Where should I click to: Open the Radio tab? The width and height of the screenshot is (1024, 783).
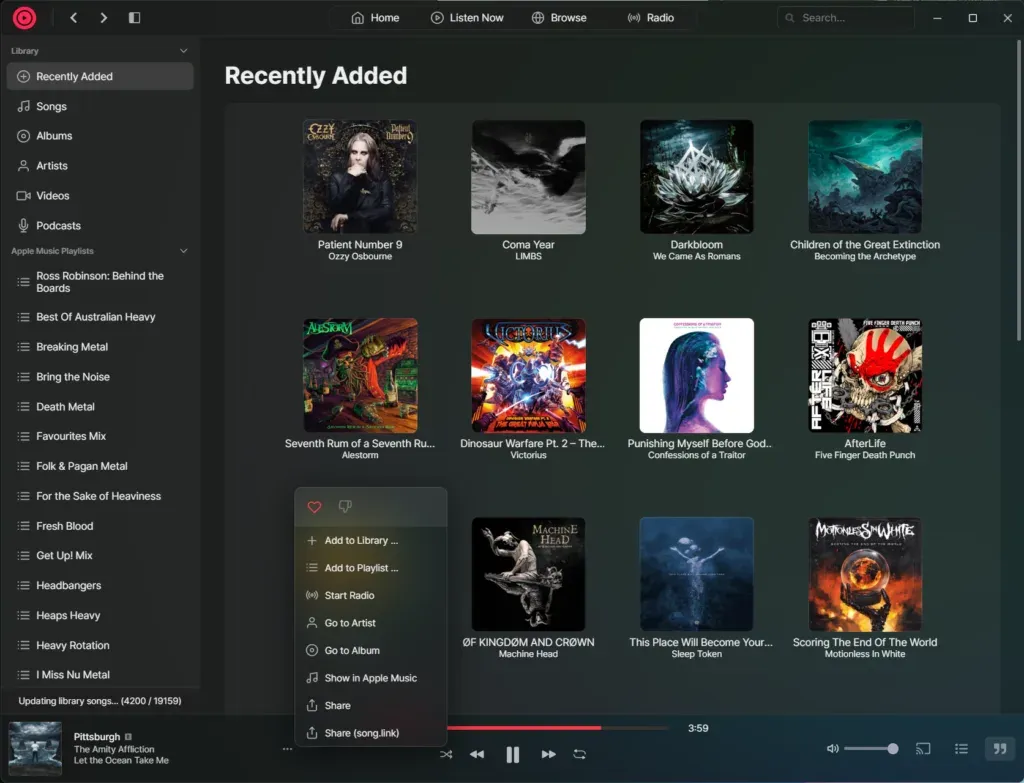650,18
